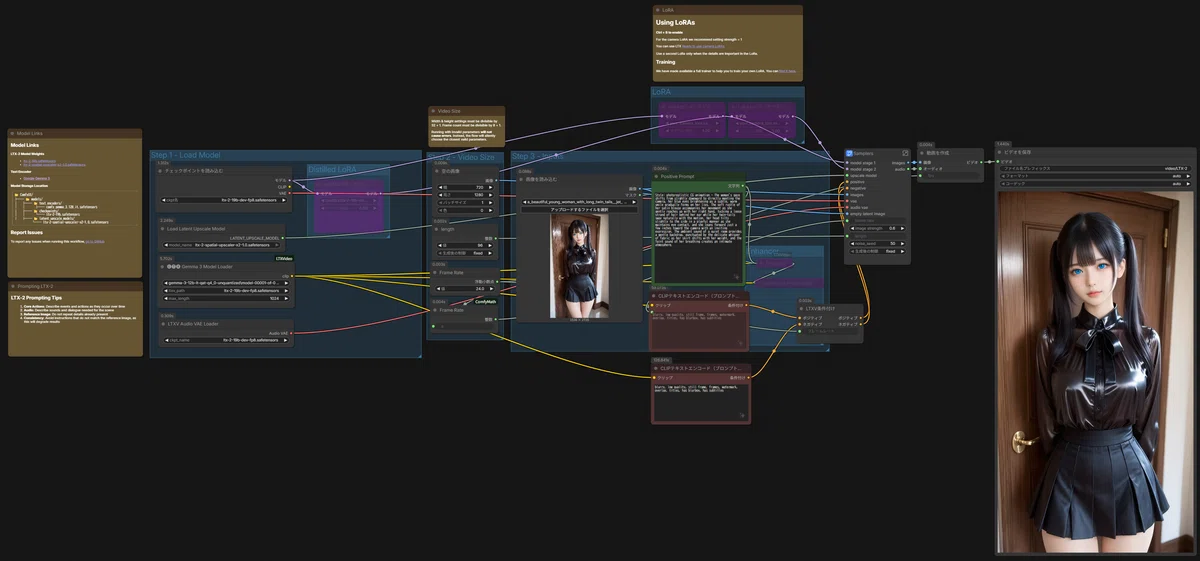Screen dimensions: 1200x561
Task: Select the 'Distilled LoRA' group title
Action: coord(333,169)
